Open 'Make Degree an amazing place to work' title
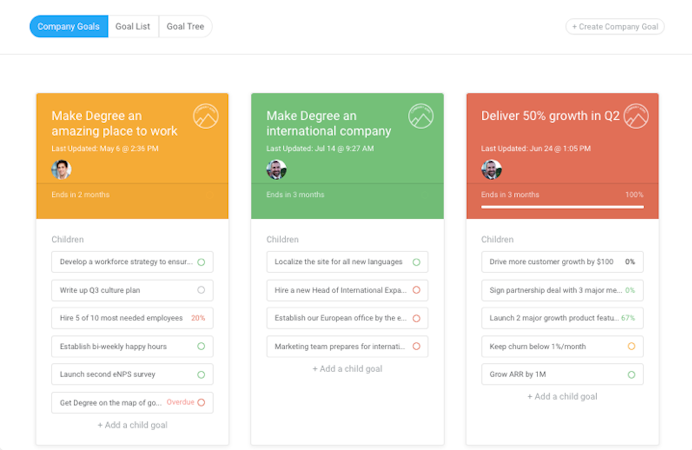Viewport: 692px width, 450px height. (114, 123)
